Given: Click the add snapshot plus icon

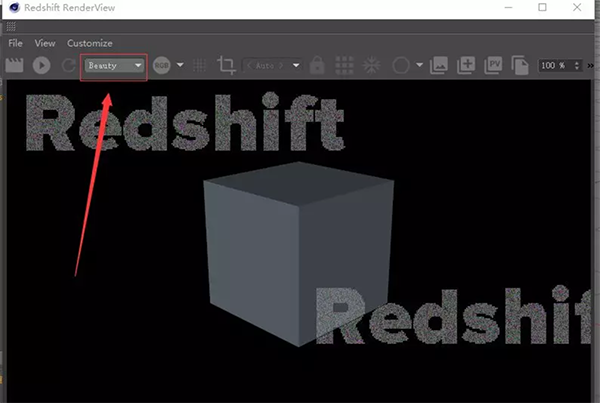Looking at the screenshot, I should click(466, 65).
